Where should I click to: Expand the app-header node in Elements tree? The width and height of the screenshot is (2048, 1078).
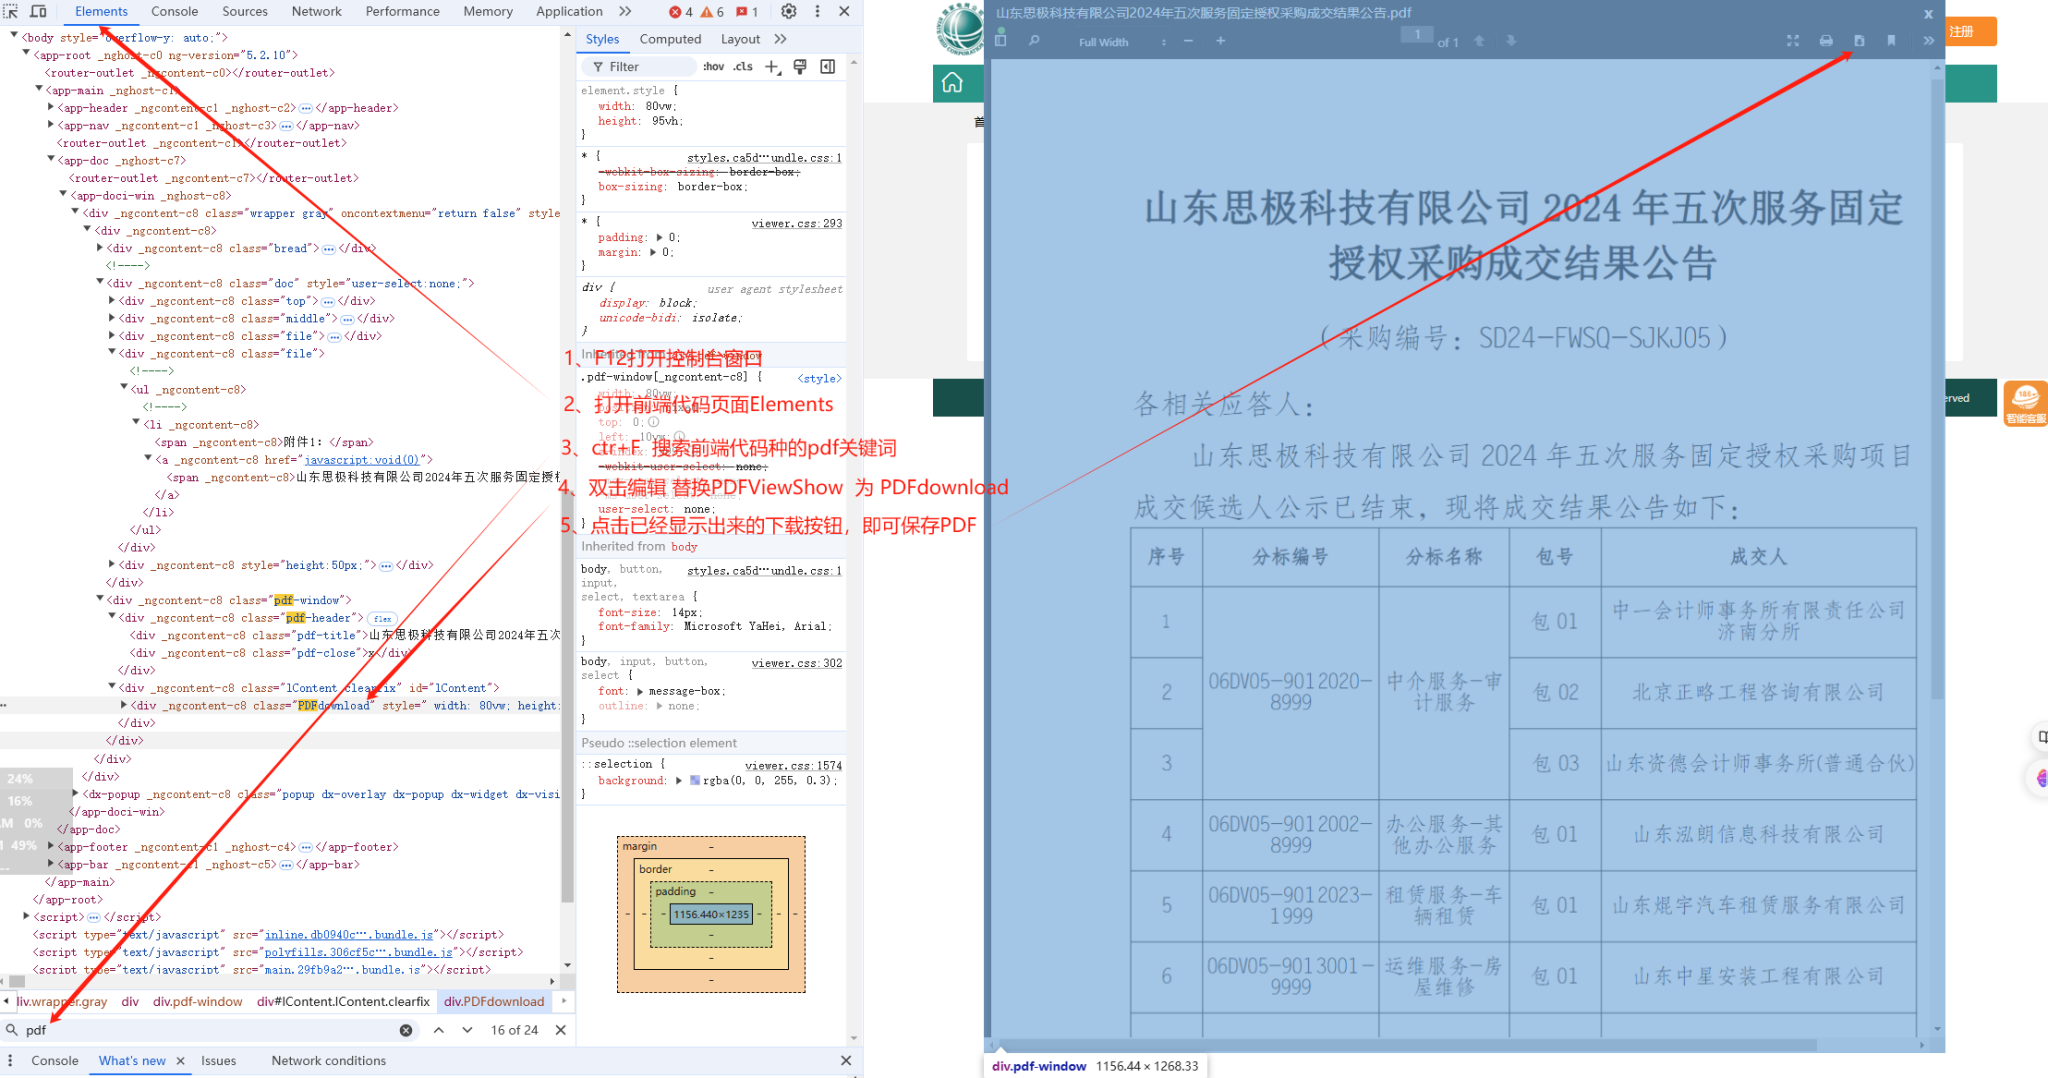pyautogui.click(x=50, y=107)
